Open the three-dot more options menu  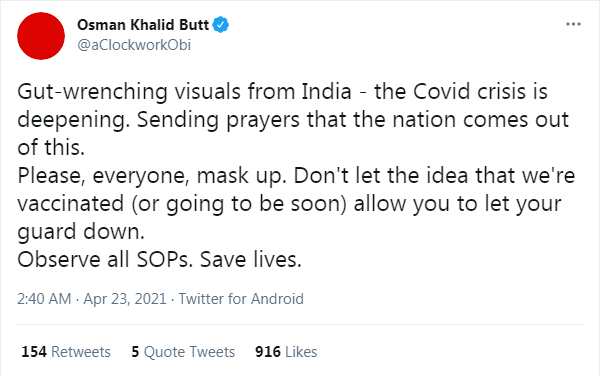[573, 24]
